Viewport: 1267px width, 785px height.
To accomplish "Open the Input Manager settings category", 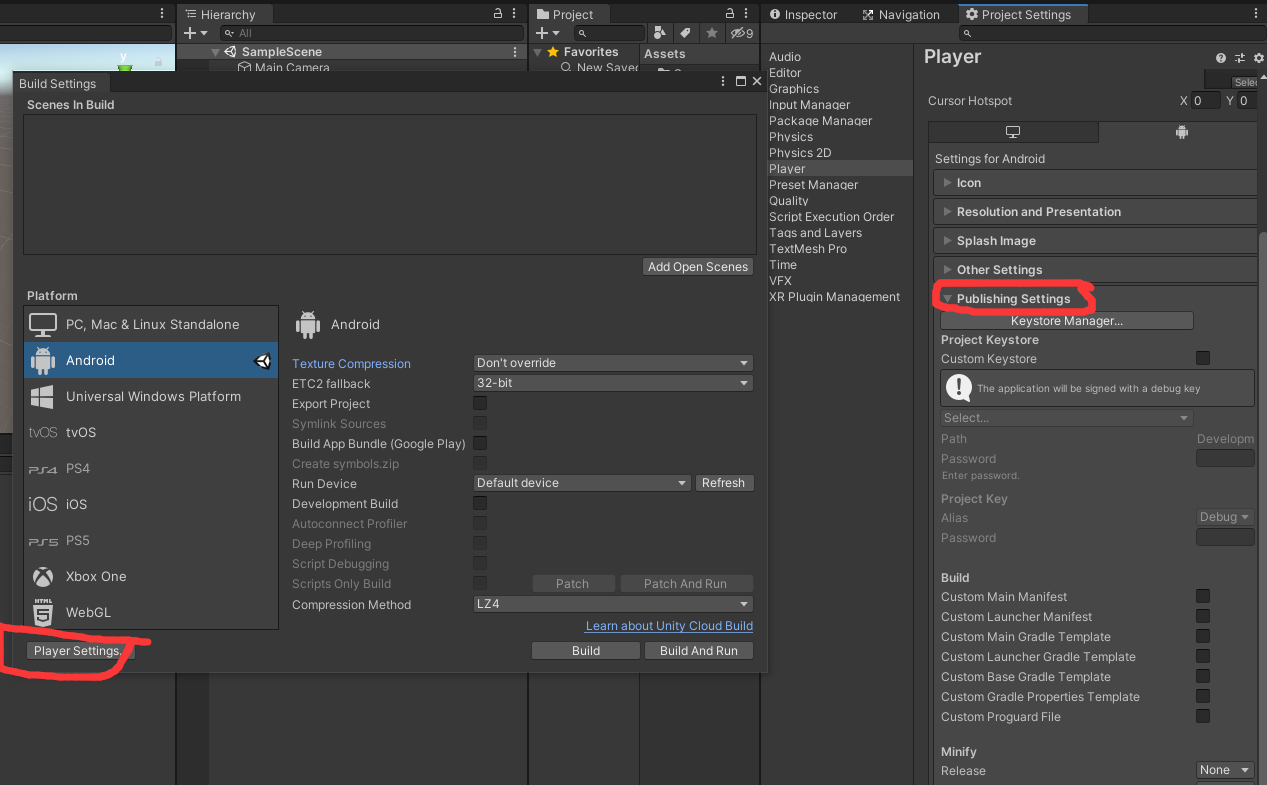I will pyautogui.click(x=810, y=105).
